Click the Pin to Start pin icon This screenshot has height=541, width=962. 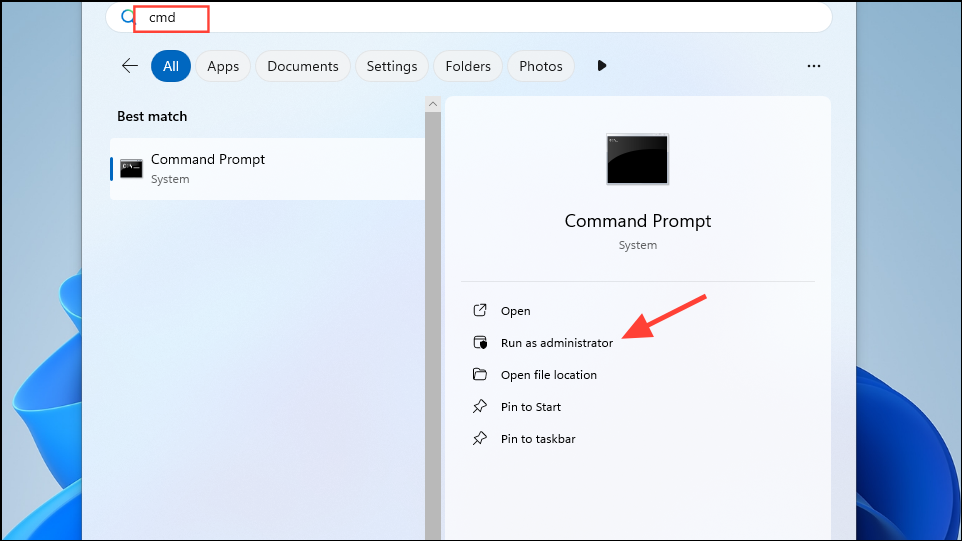pos(480,406)
